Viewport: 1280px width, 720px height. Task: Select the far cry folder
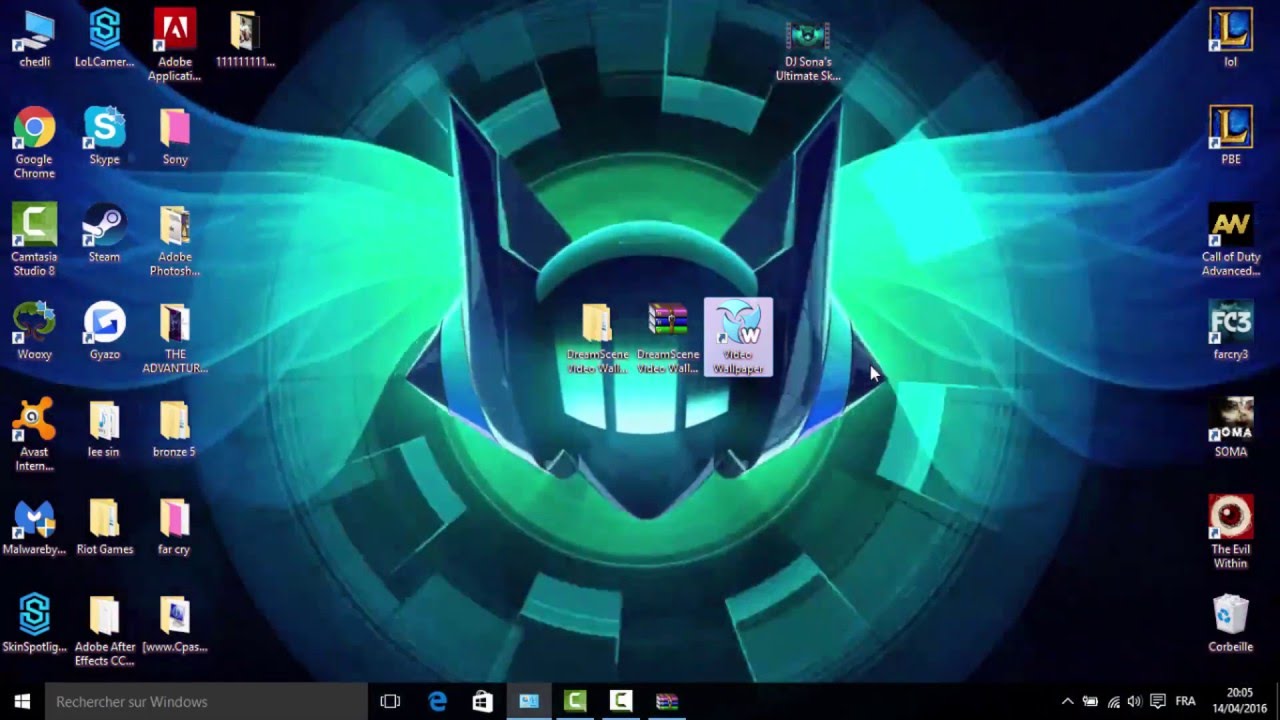pyautogui.click(x=174, y=526)
